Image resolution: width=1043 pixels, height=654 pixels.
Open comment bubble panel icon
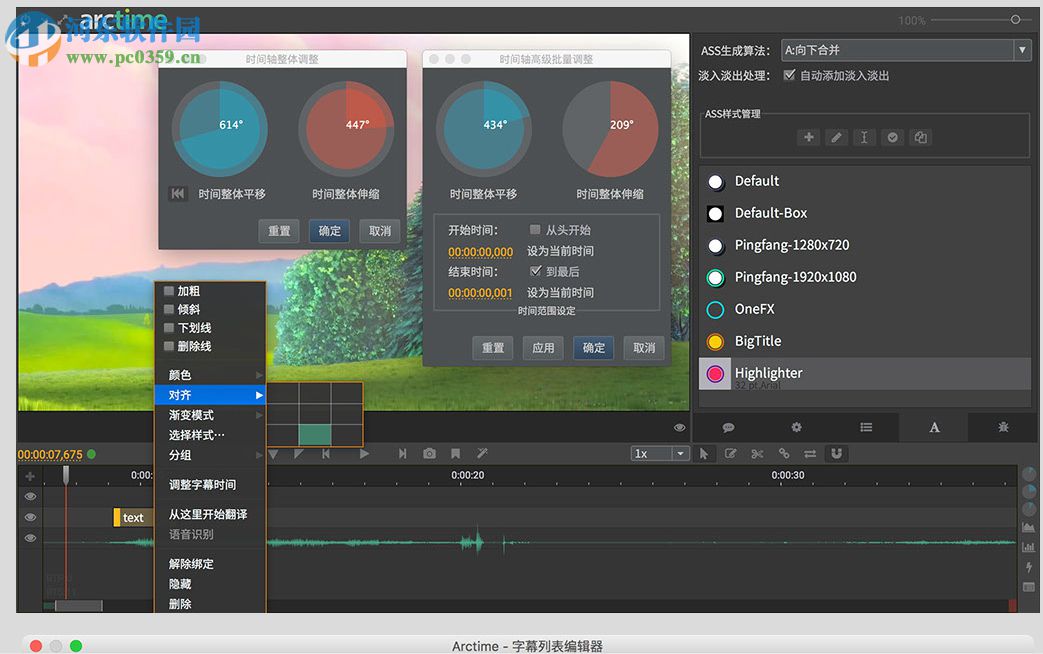click(728, 427)
